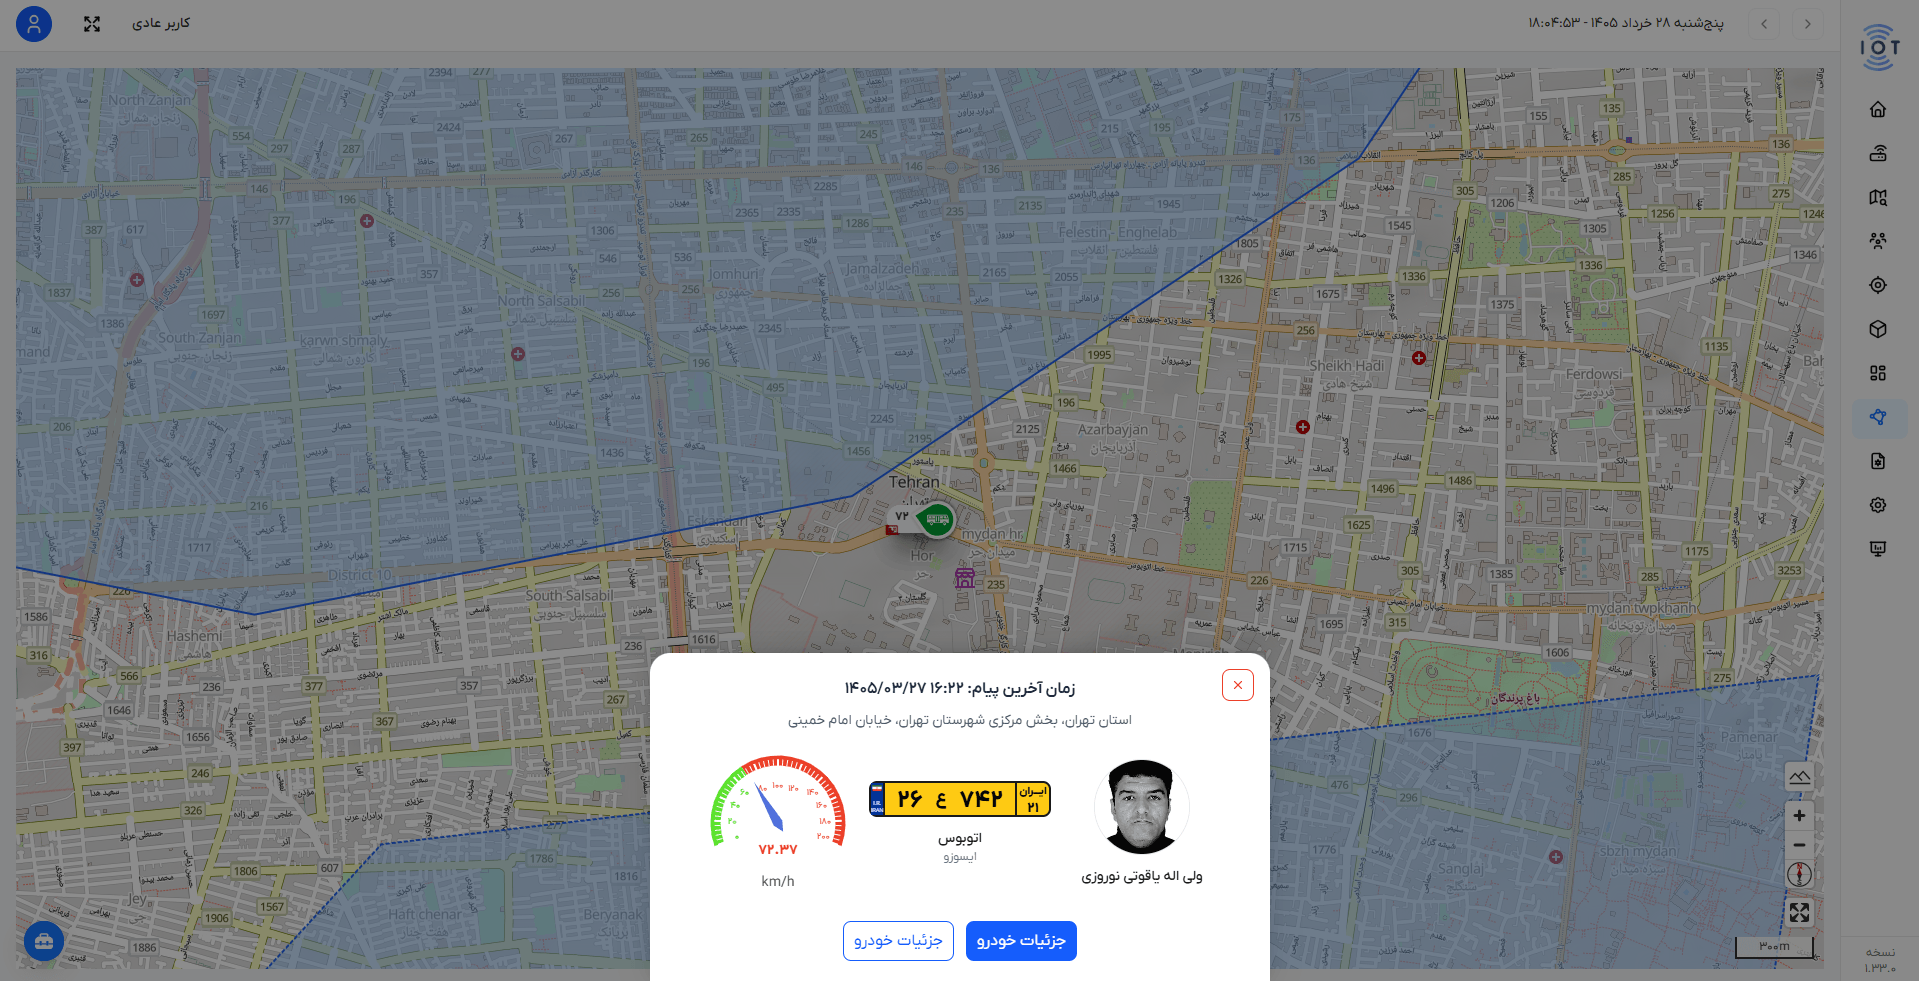Image resolution: width=1919 pixels, height=981 pixels.
Task: Click the ایسوزو vehicle brand label
Action: 960,857
